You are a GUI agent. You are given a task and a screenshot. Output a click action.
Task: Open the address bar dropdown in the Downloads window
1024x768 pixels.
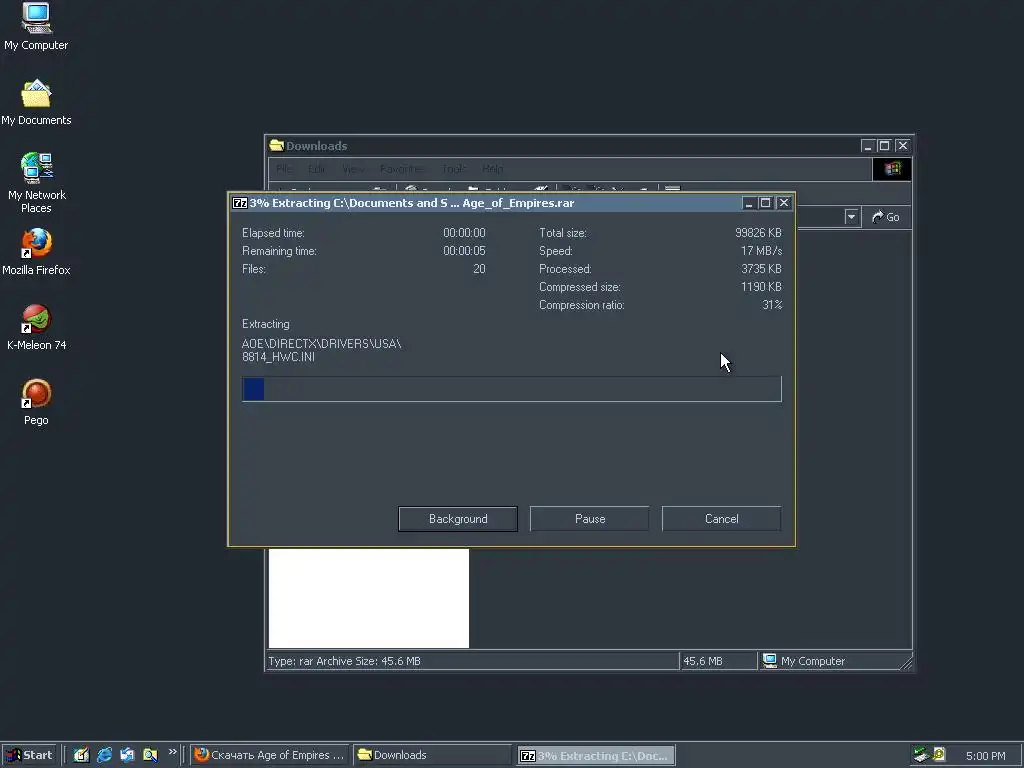851,217
